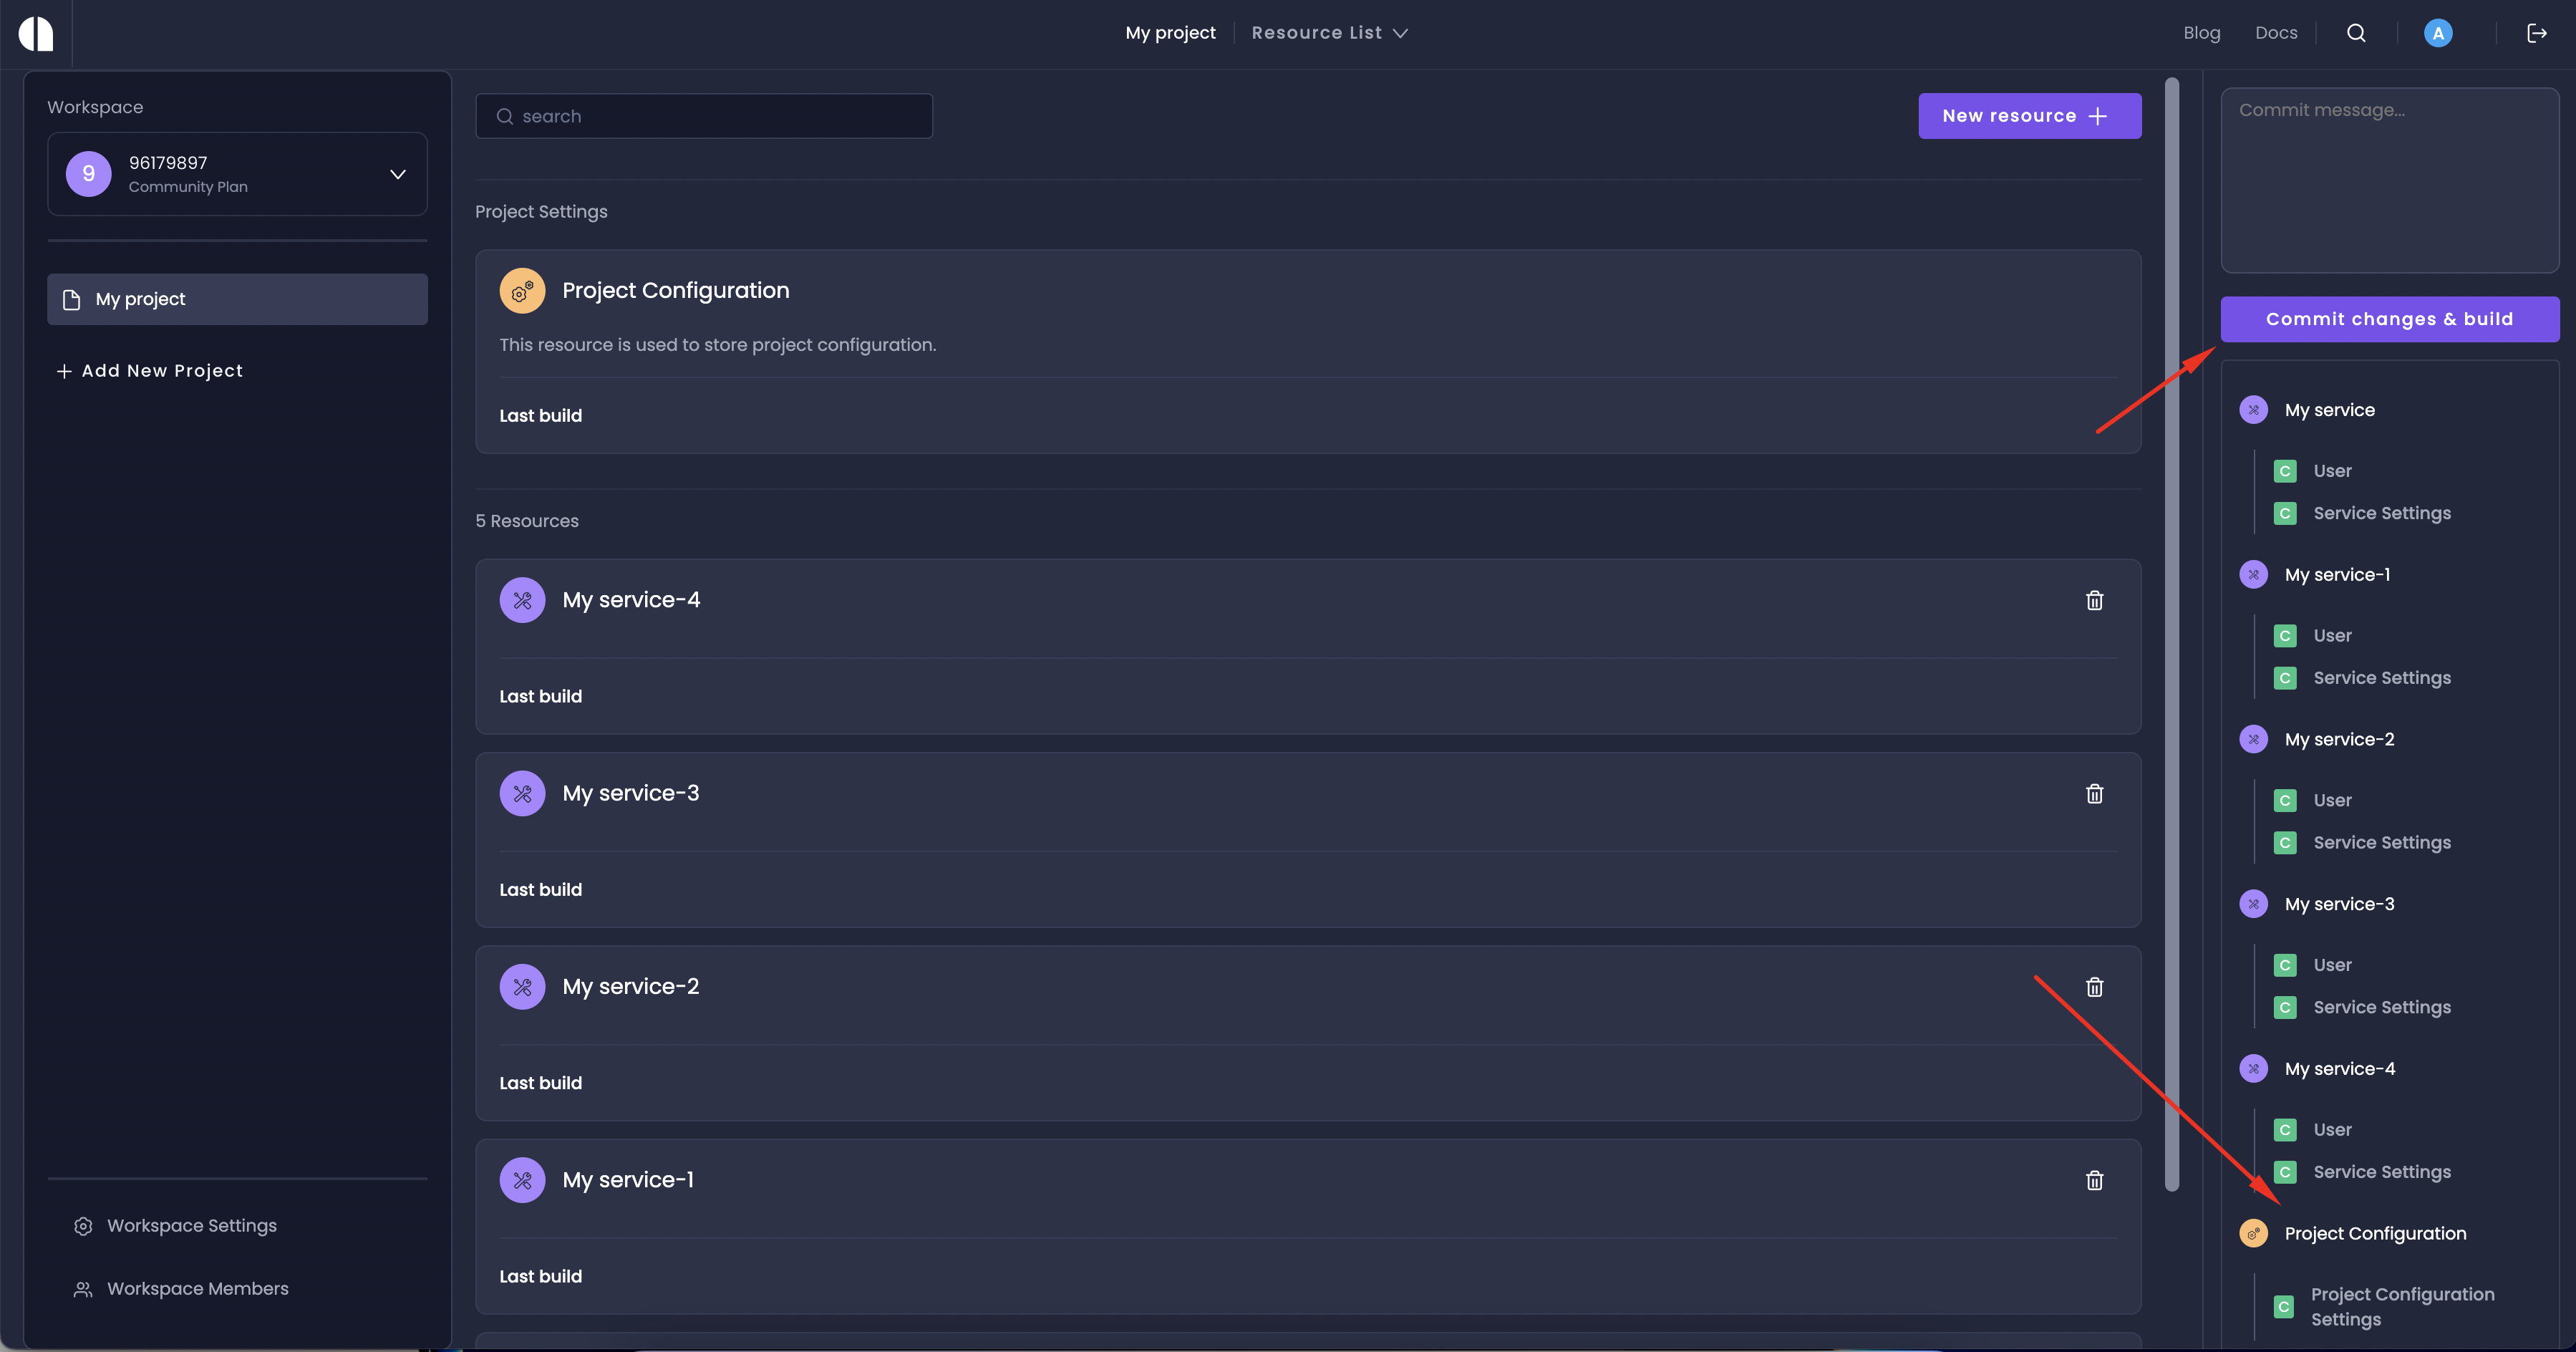Viewport: 2576px width, 1352px height.
Task: Delete My service-2 using its trash icon
Action: 2095,987
